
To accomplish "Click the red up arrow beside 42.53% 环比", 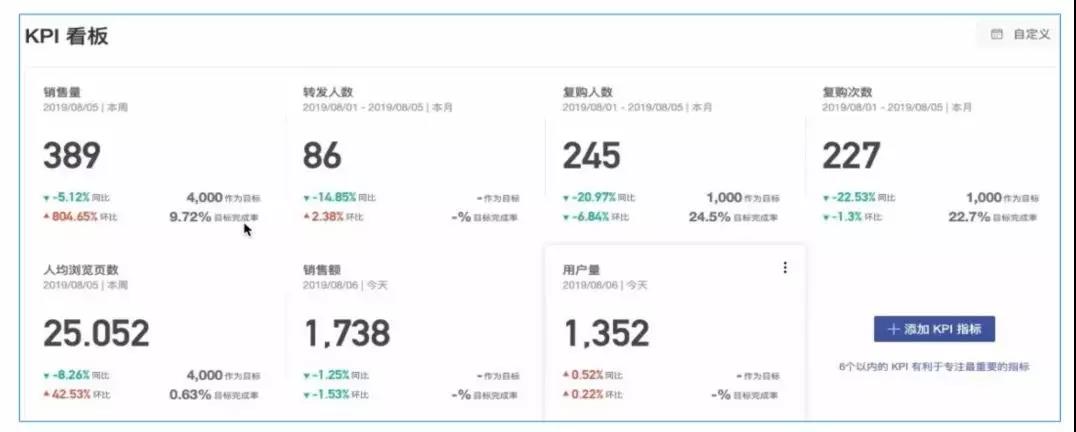I will pos(46,394).
